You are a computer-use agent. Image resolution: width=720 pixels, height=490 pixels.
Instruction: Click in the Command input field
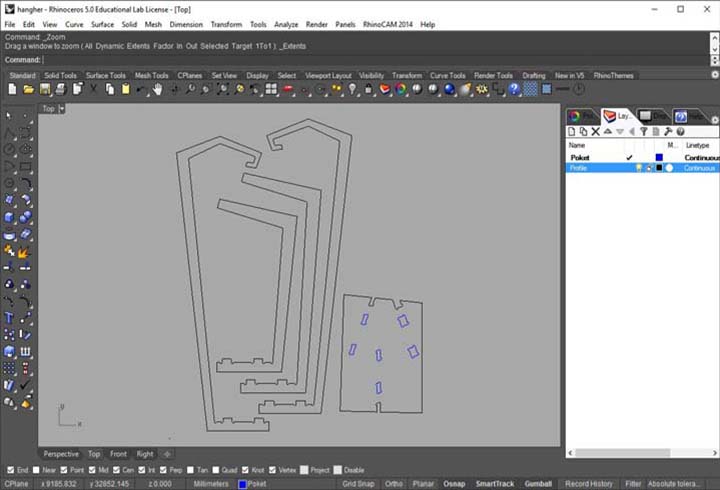[x=376, y=60]
